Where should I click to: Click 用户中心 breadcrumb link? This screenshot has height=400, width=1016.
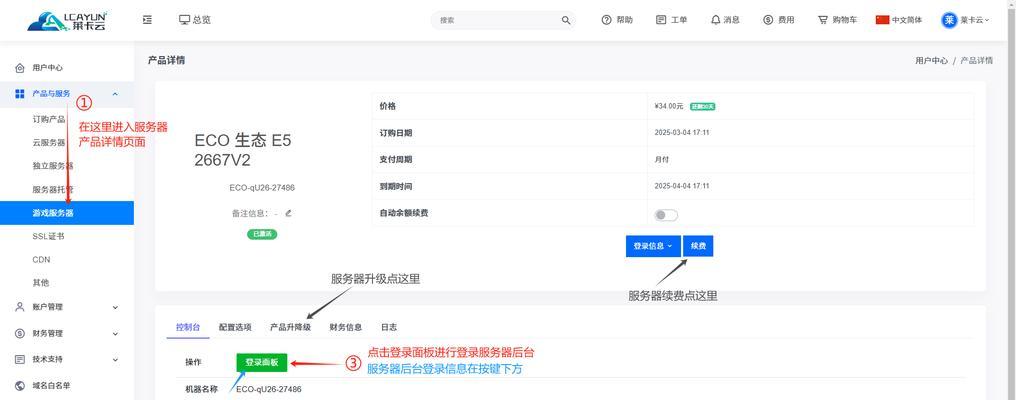931,60
